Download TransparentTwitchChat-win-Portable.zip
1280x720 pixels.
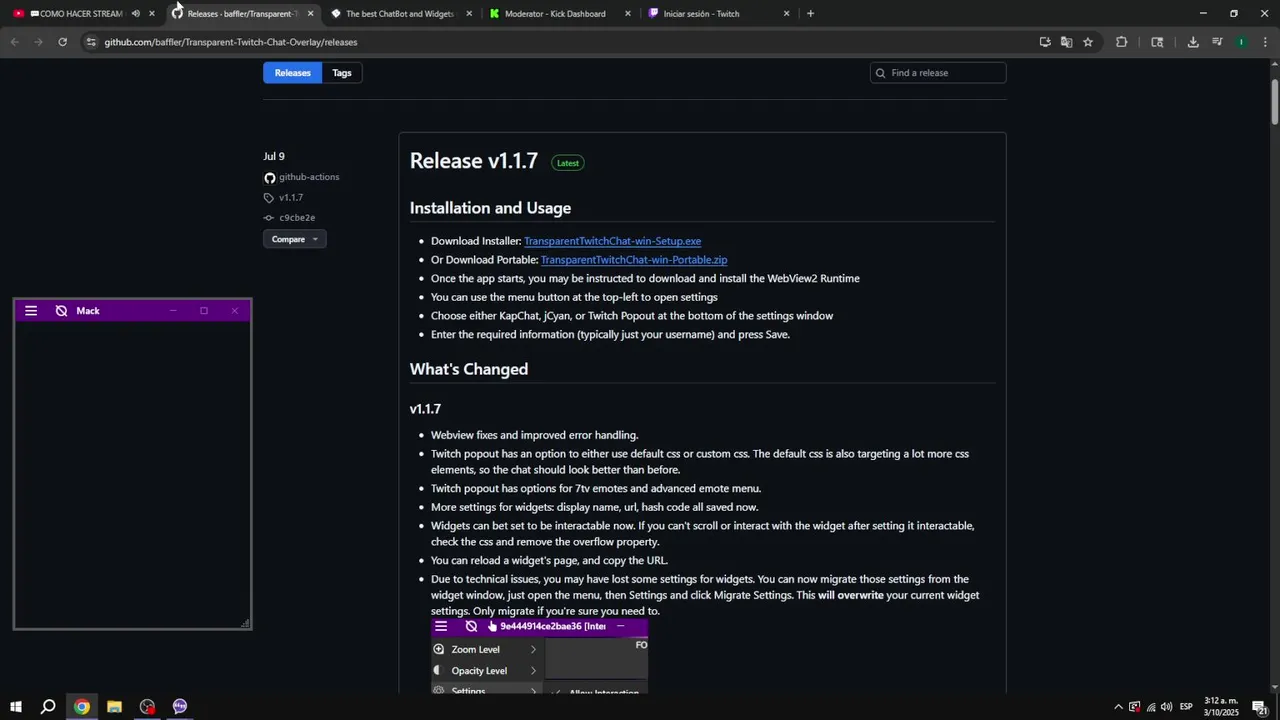[x=634, y=260]
